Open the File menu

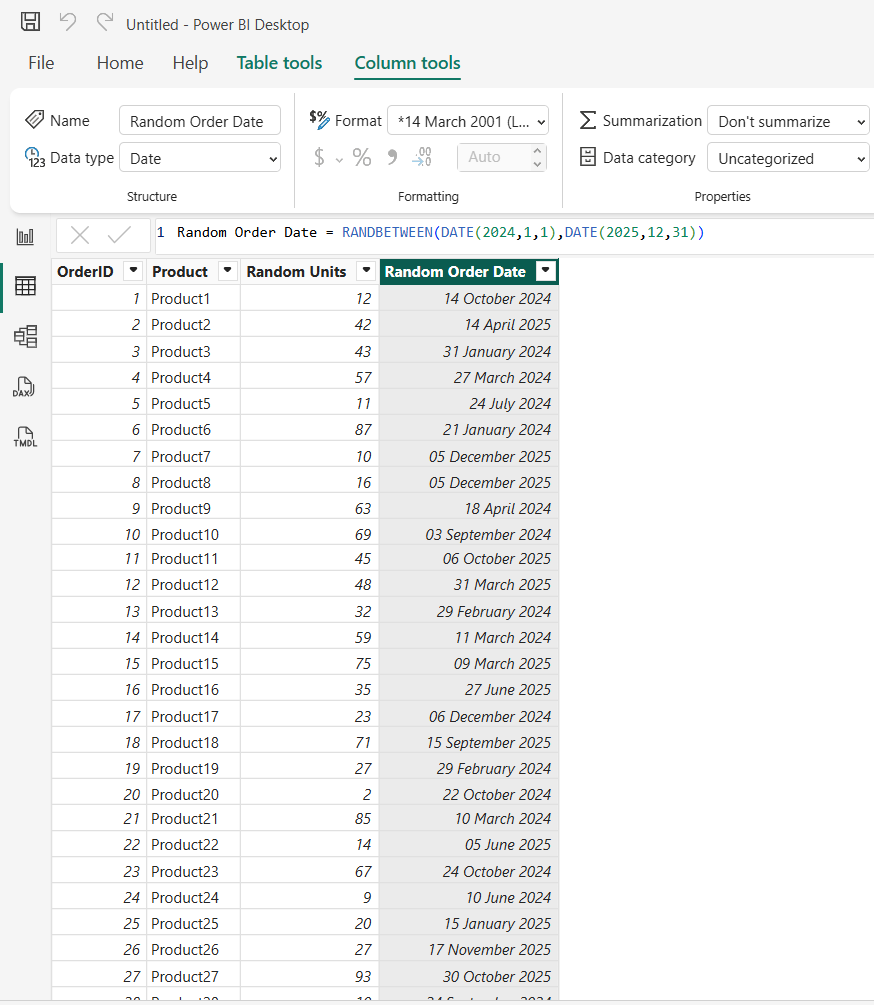[41, 63]
